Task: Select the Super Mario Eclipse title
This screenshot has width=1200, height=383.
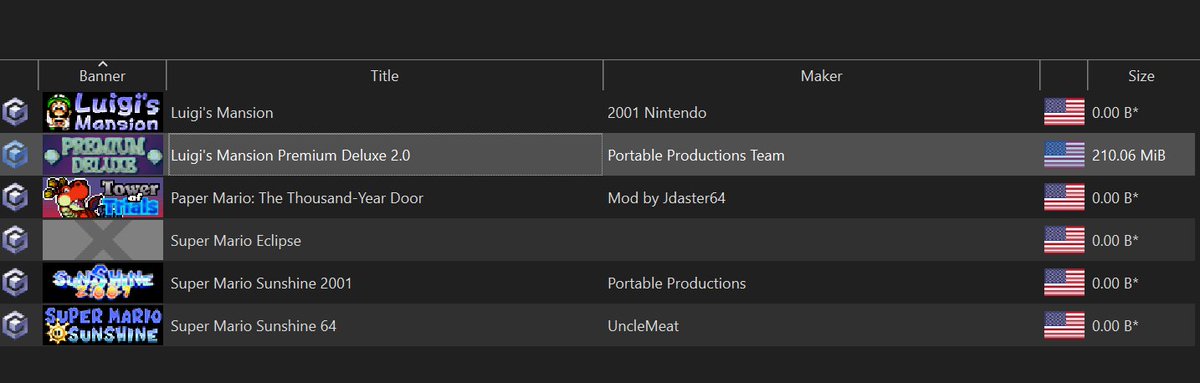Action: tap(236, 241)
